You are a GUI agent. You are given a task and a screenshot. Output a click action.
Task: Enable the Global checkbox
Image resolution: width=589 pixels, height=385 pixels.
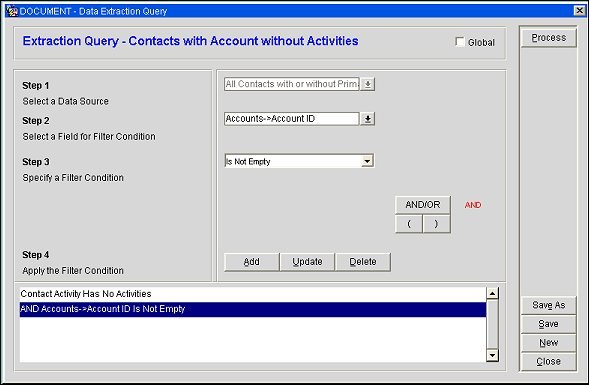(460, 42)
